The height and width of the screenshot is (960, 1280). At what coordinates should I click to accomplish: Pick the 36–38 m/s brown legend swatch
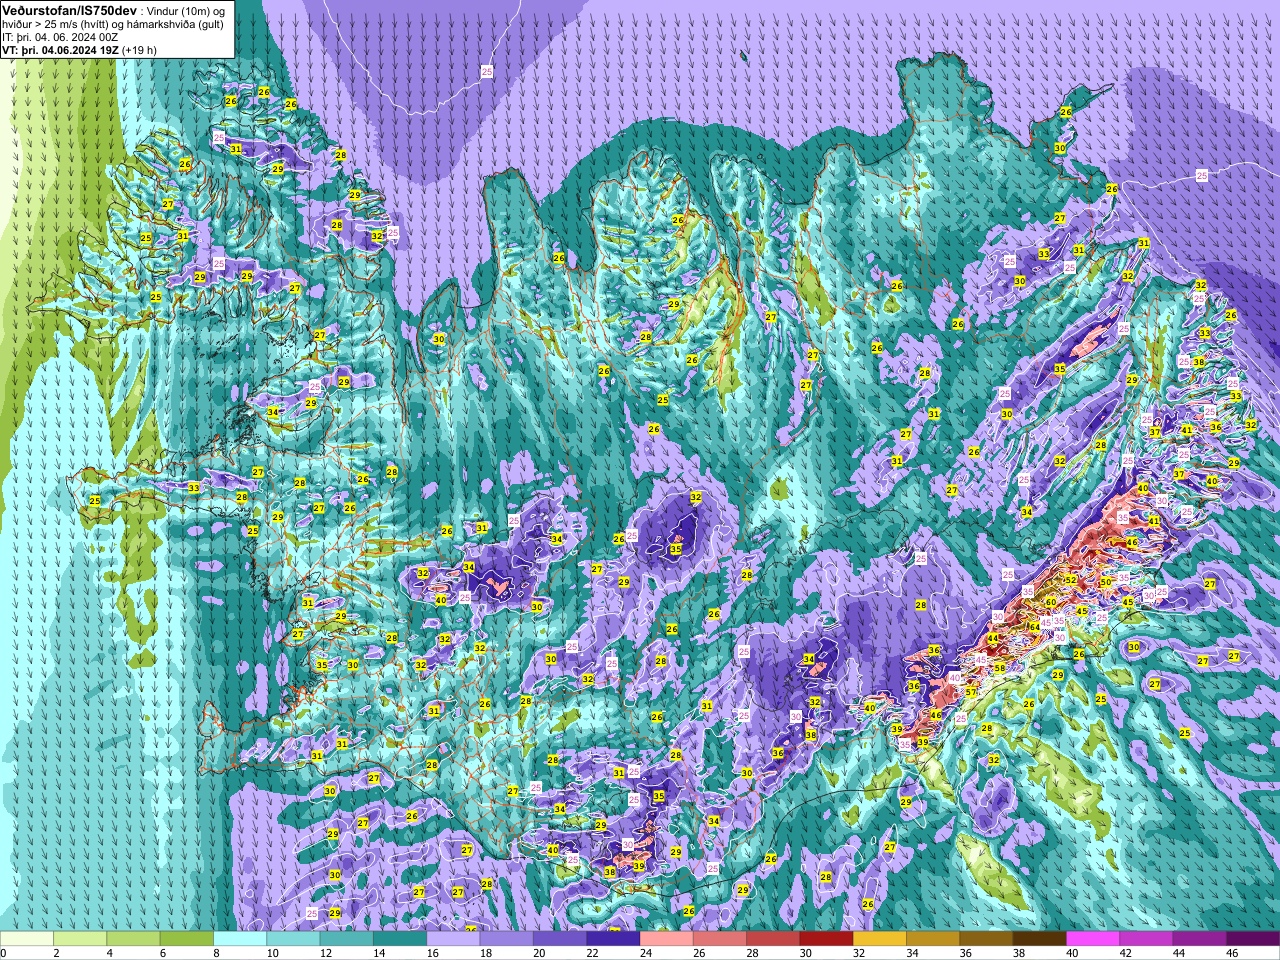point(987,939)
